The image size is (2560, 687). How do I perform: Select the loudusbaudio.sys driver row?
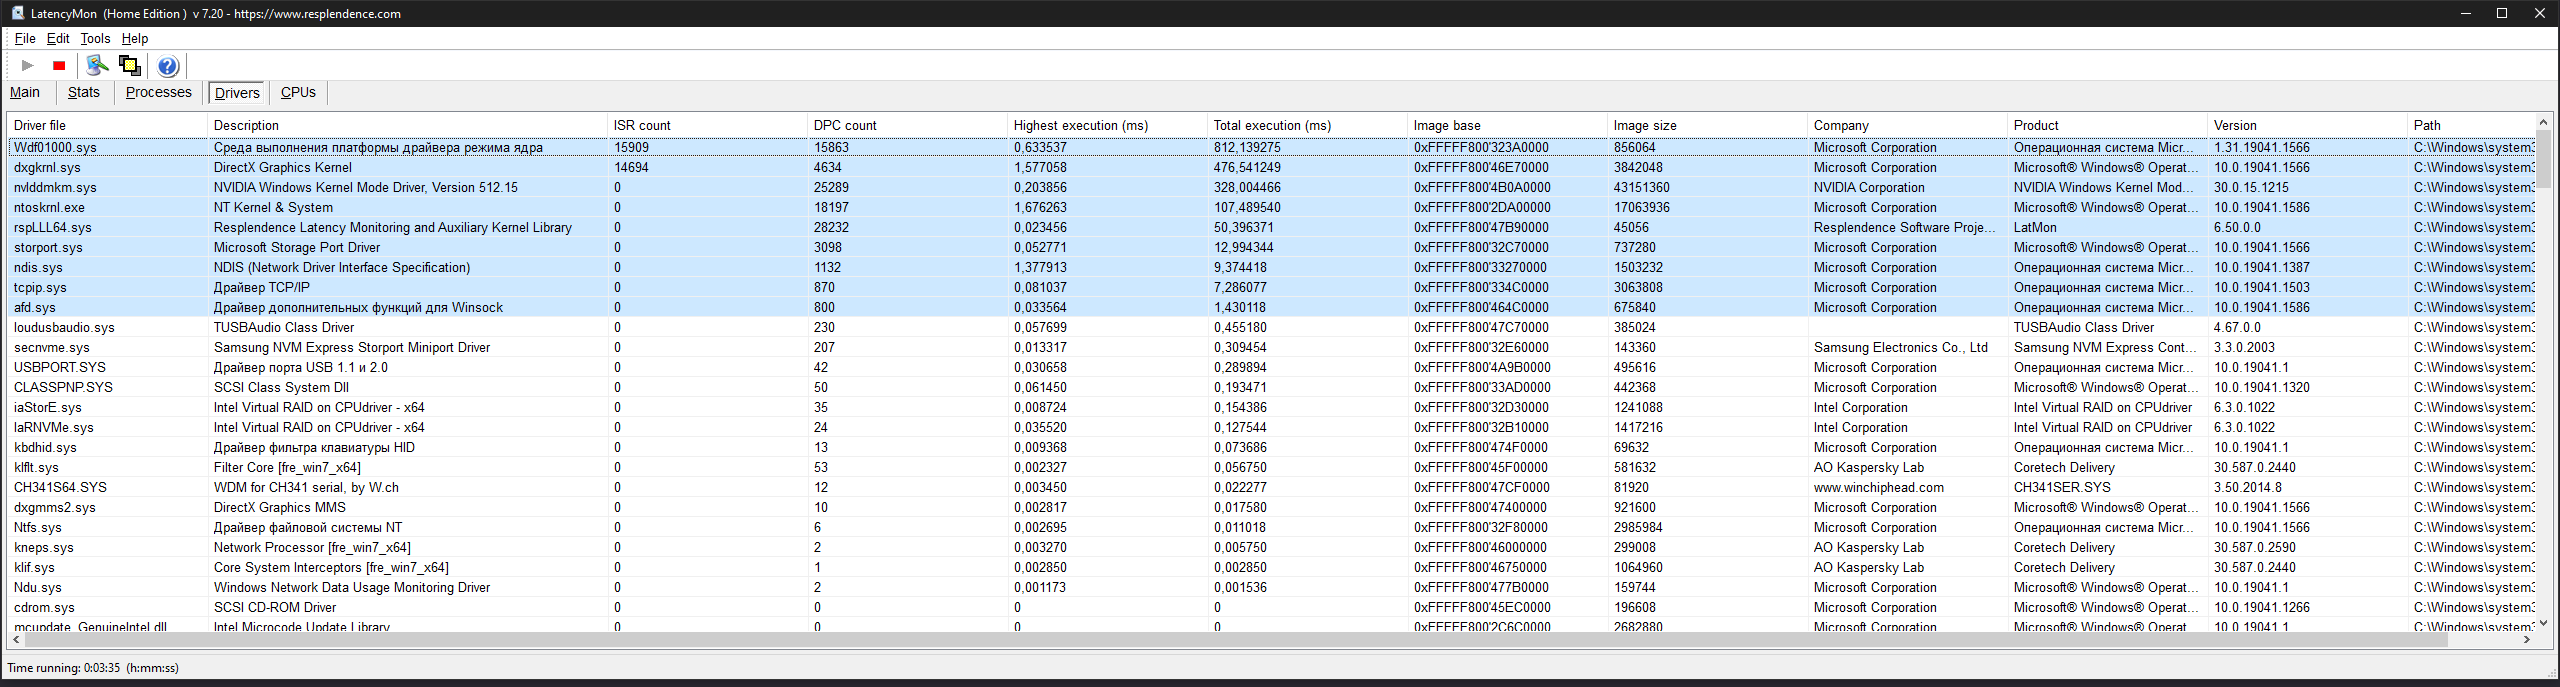click(1271, 327)
